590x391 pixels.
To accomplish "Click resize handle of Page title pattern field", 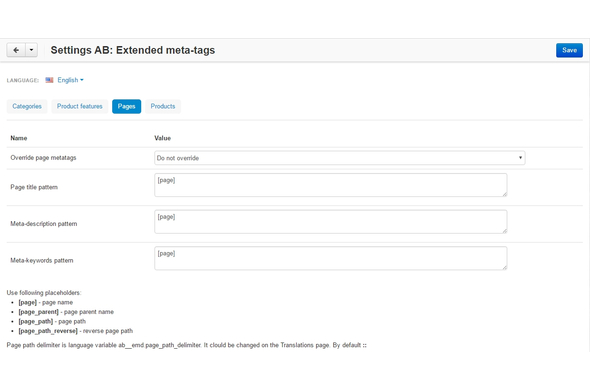I will [x=504, y=194].
